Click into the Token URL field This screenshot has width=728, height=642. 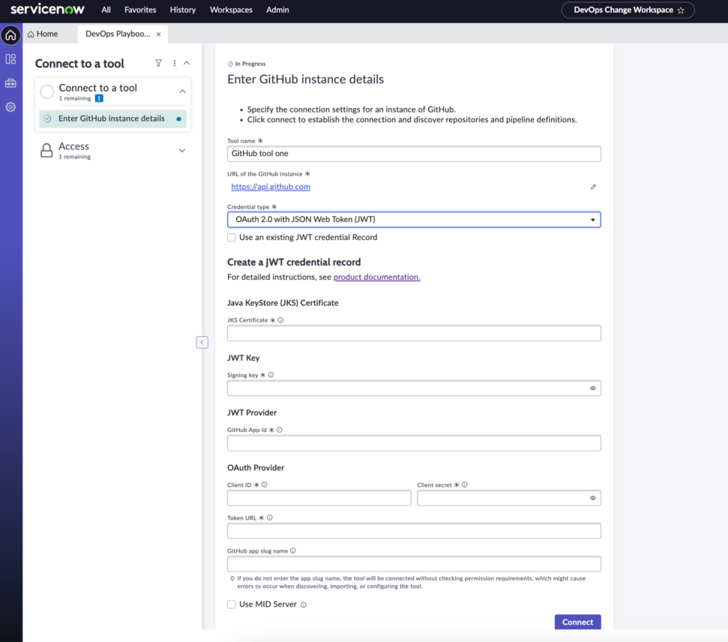tap(414, 531)
